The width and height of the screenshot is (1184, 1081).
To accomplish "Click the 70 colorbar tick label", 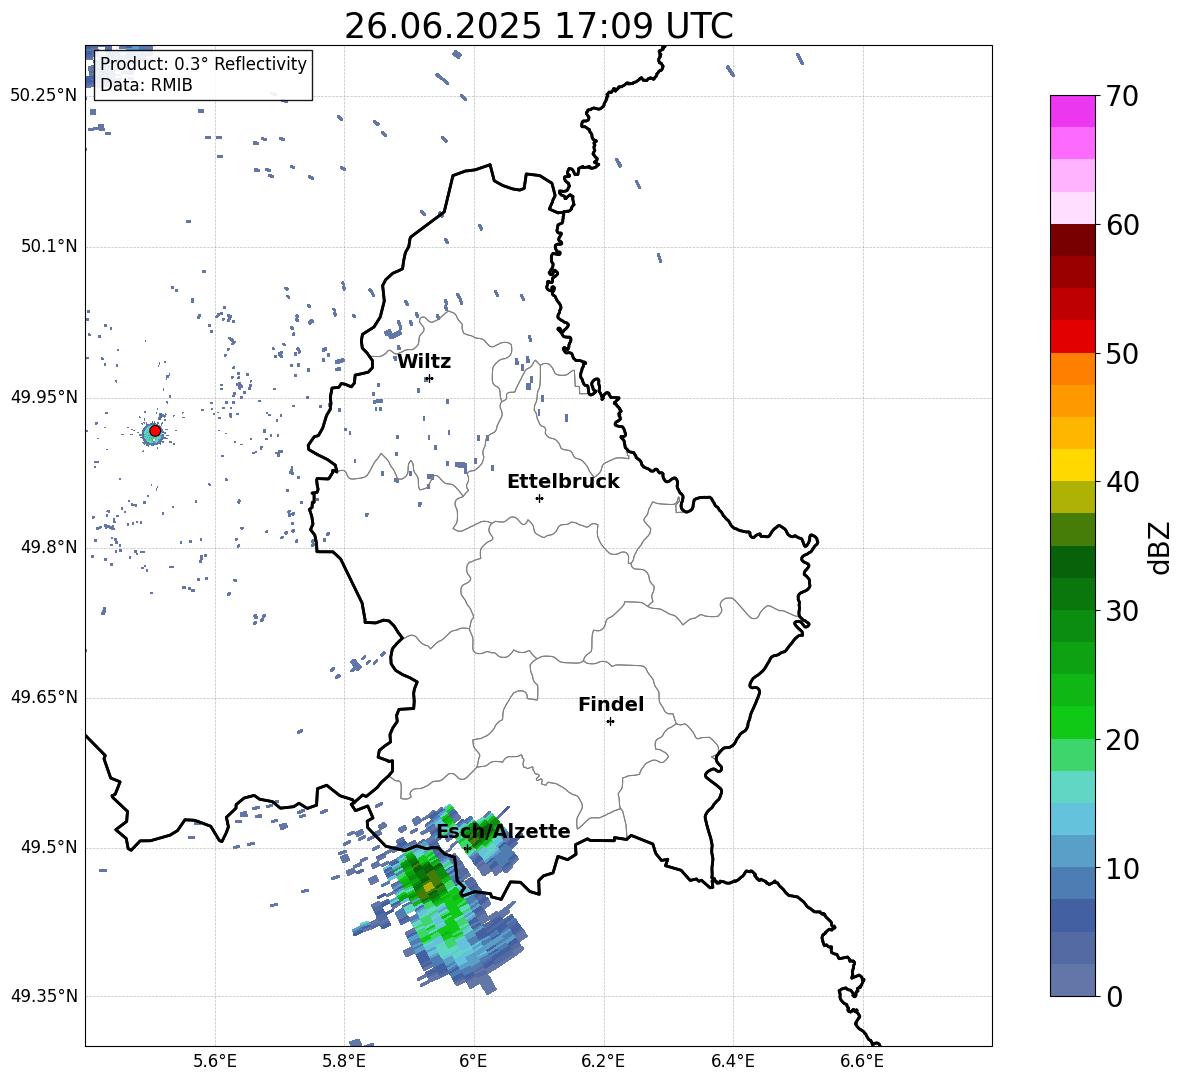I will (1122, 96).
